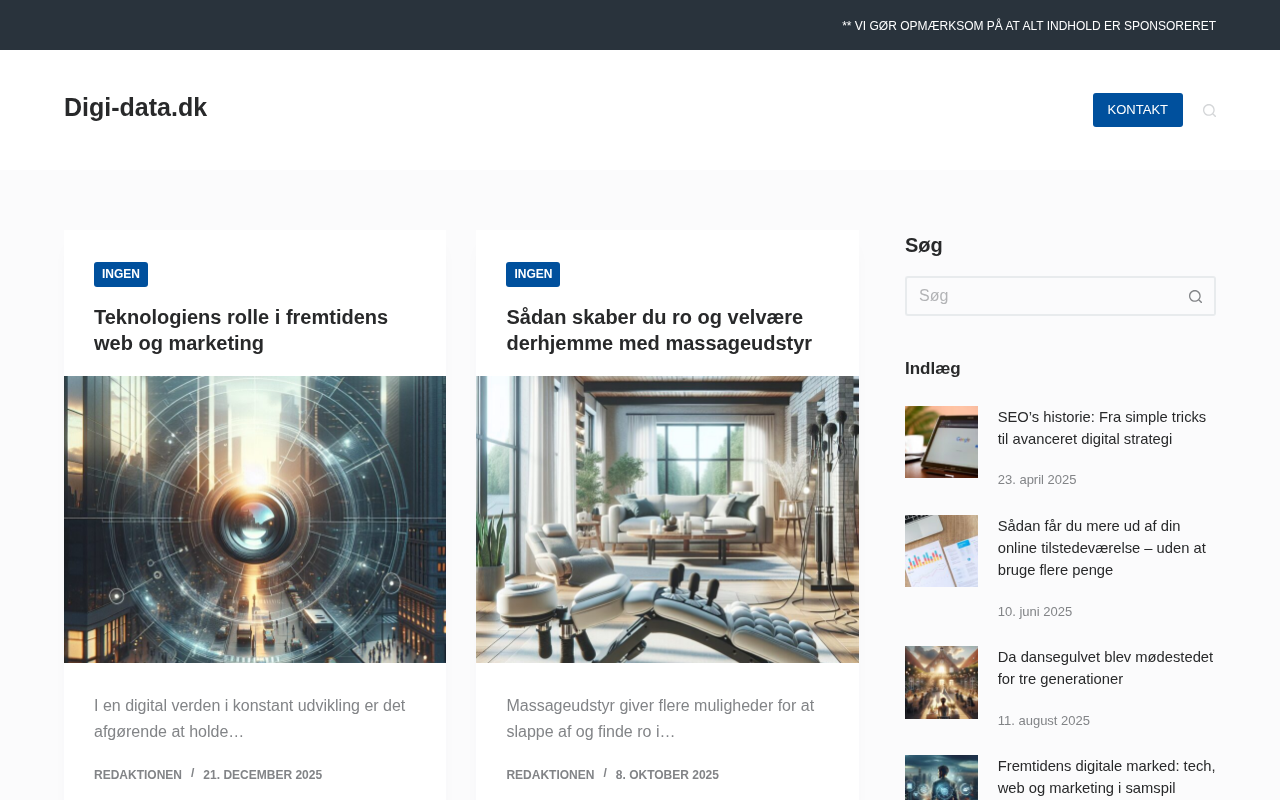Go to the Digi-data.dk home logo
This screenshot has width=1280, height=800.
[x=135, y=107]
